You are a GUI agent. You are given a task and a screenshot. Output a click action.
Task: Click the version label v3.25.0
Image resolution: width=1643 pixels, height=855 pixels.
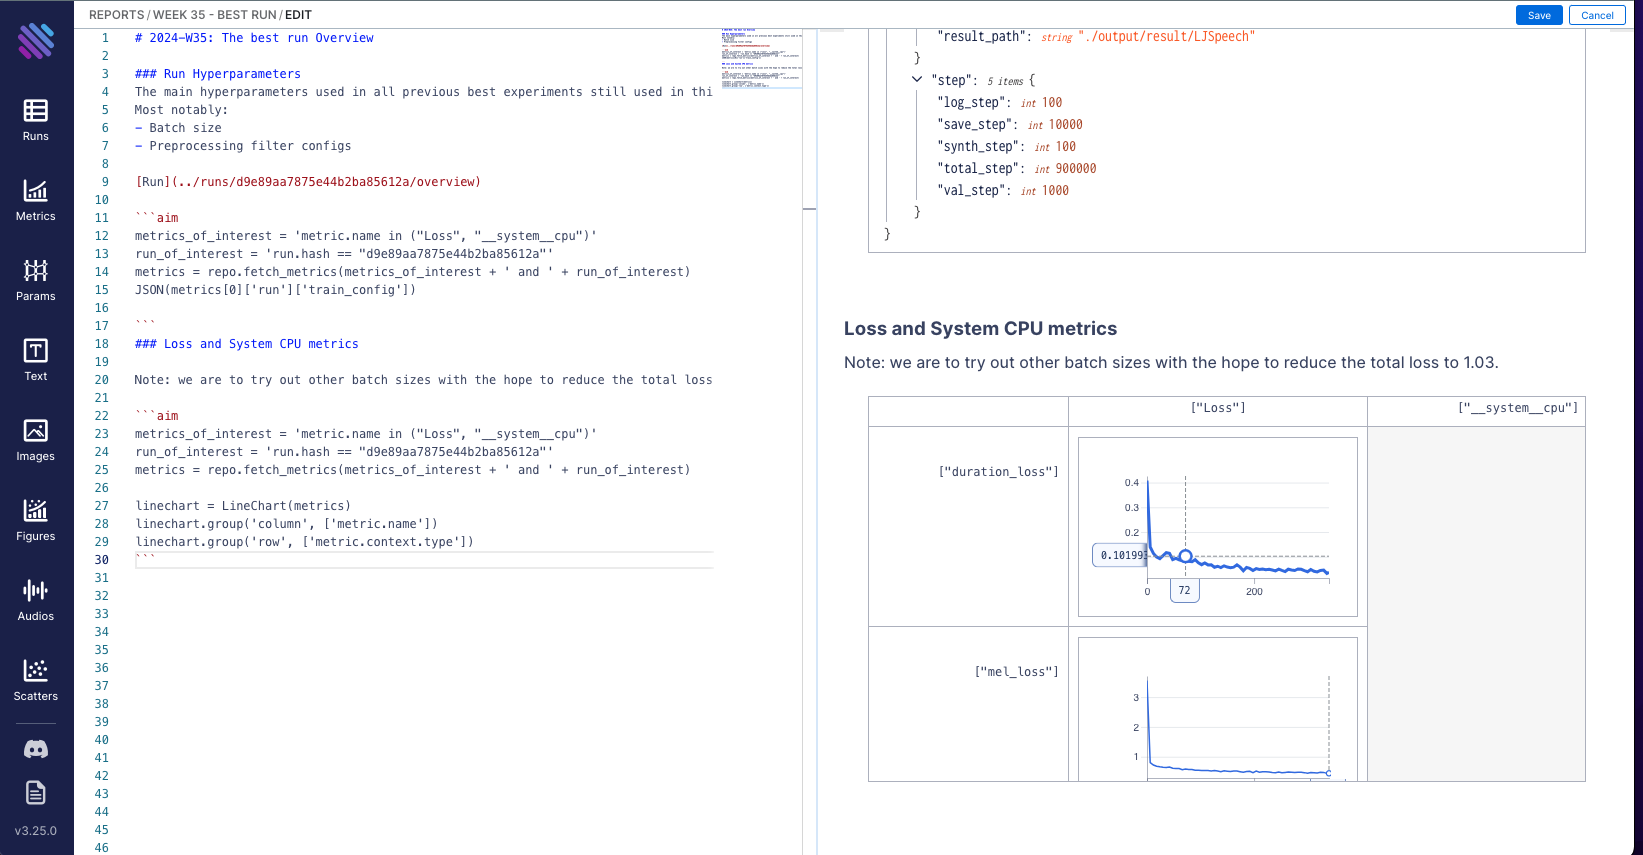(x=36, y=831)
